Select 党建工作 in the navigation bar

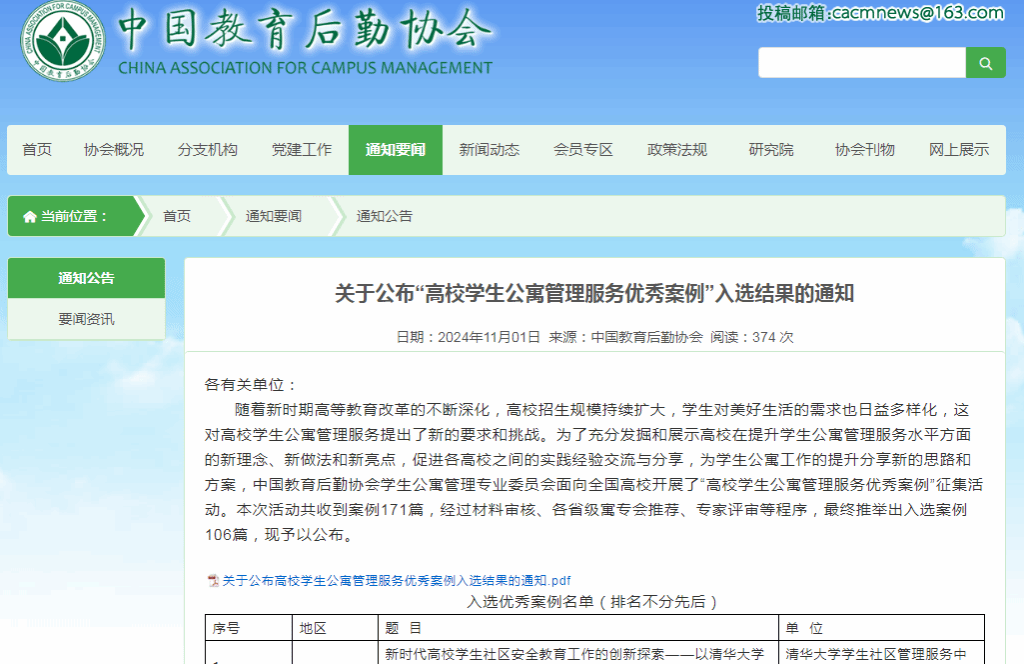coord(301,150)
